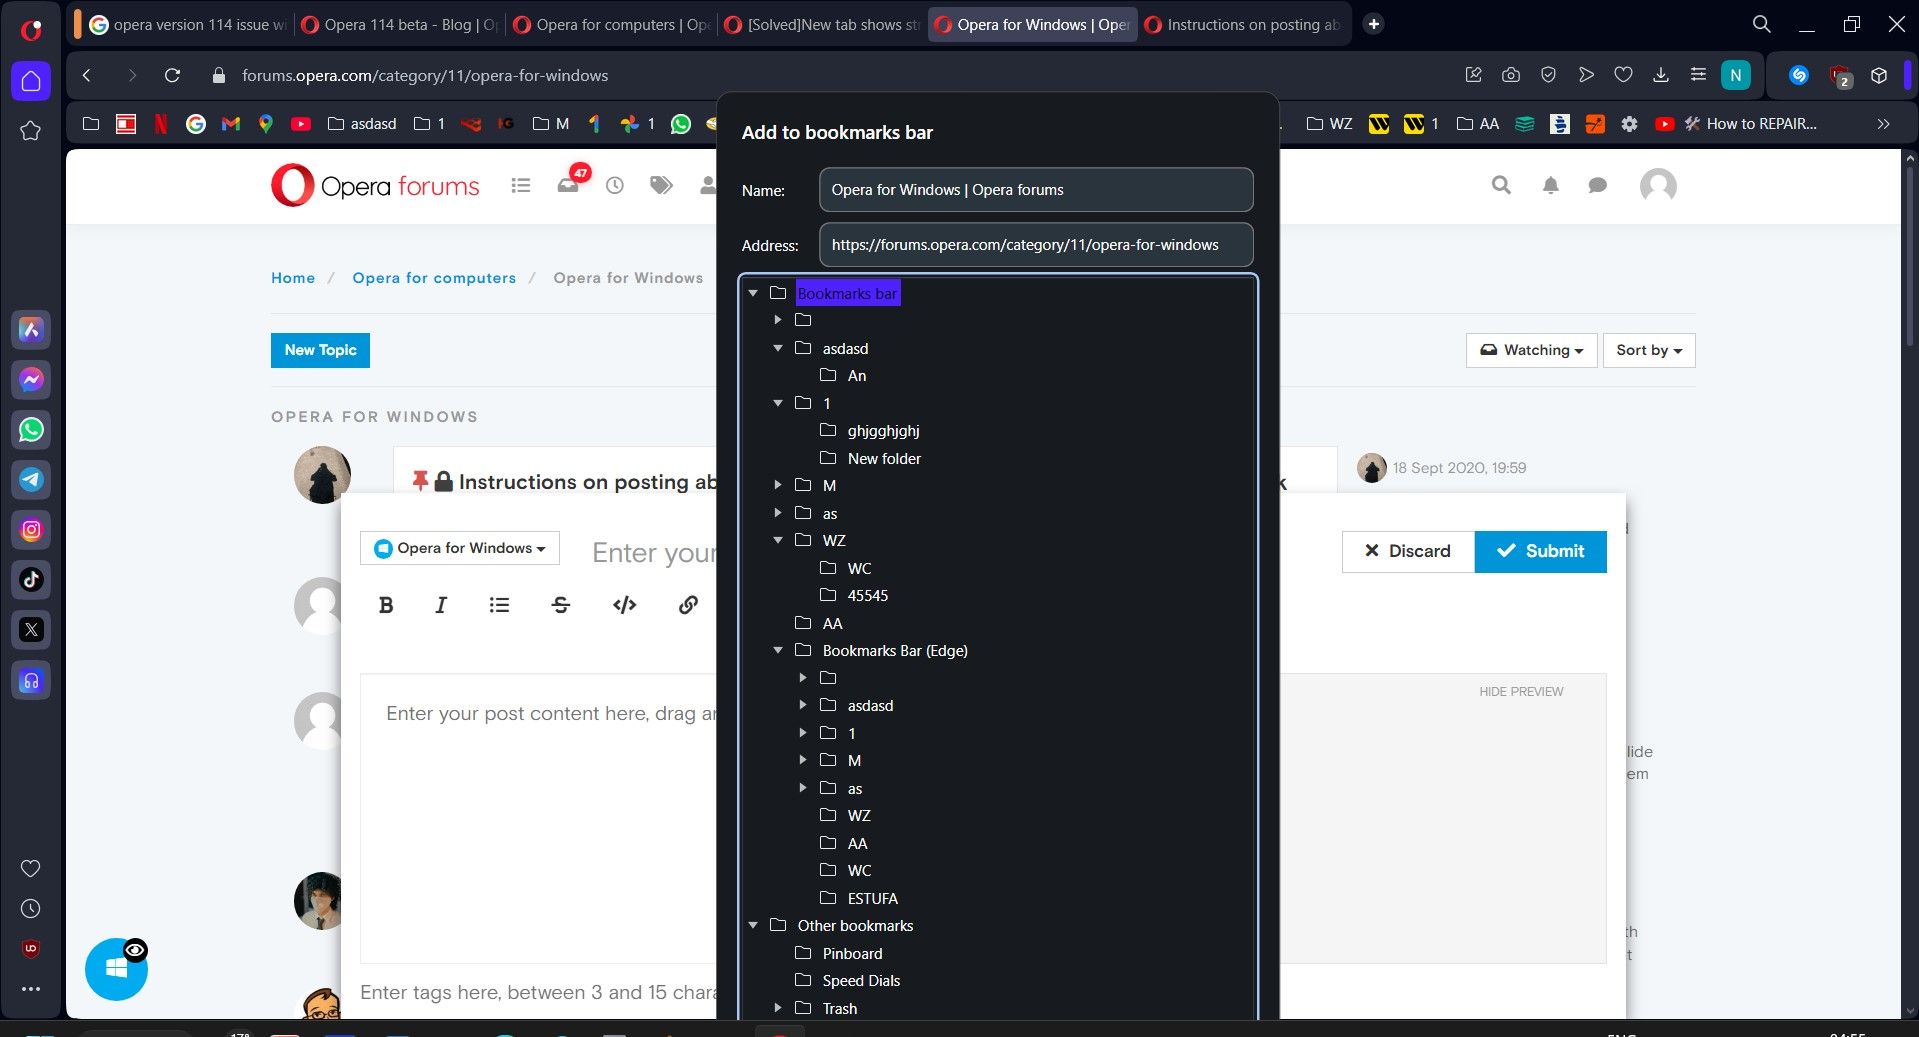Screen dimensions: 1919x1037
Task: Switch to the '[Solved]New tab shows' tab
Action: 822,24
